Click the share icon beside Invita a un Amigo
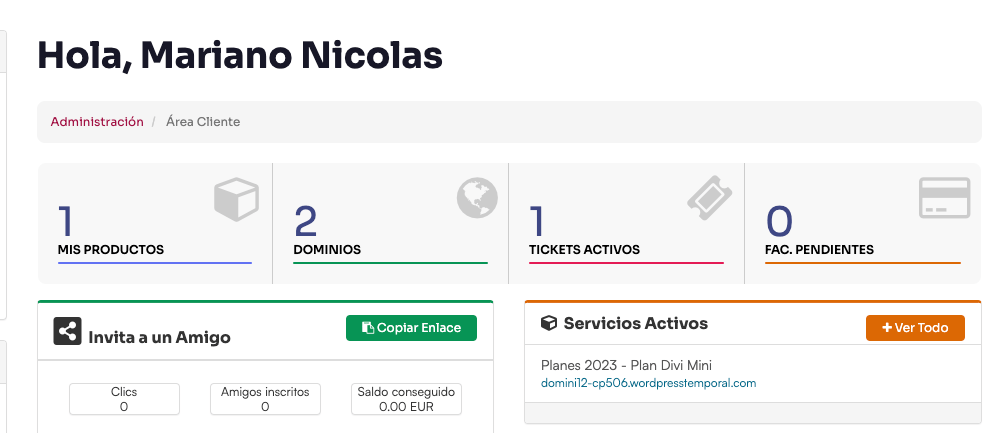Image resolution: width=1004 pixels, height=433 pixels. point(67,331)
